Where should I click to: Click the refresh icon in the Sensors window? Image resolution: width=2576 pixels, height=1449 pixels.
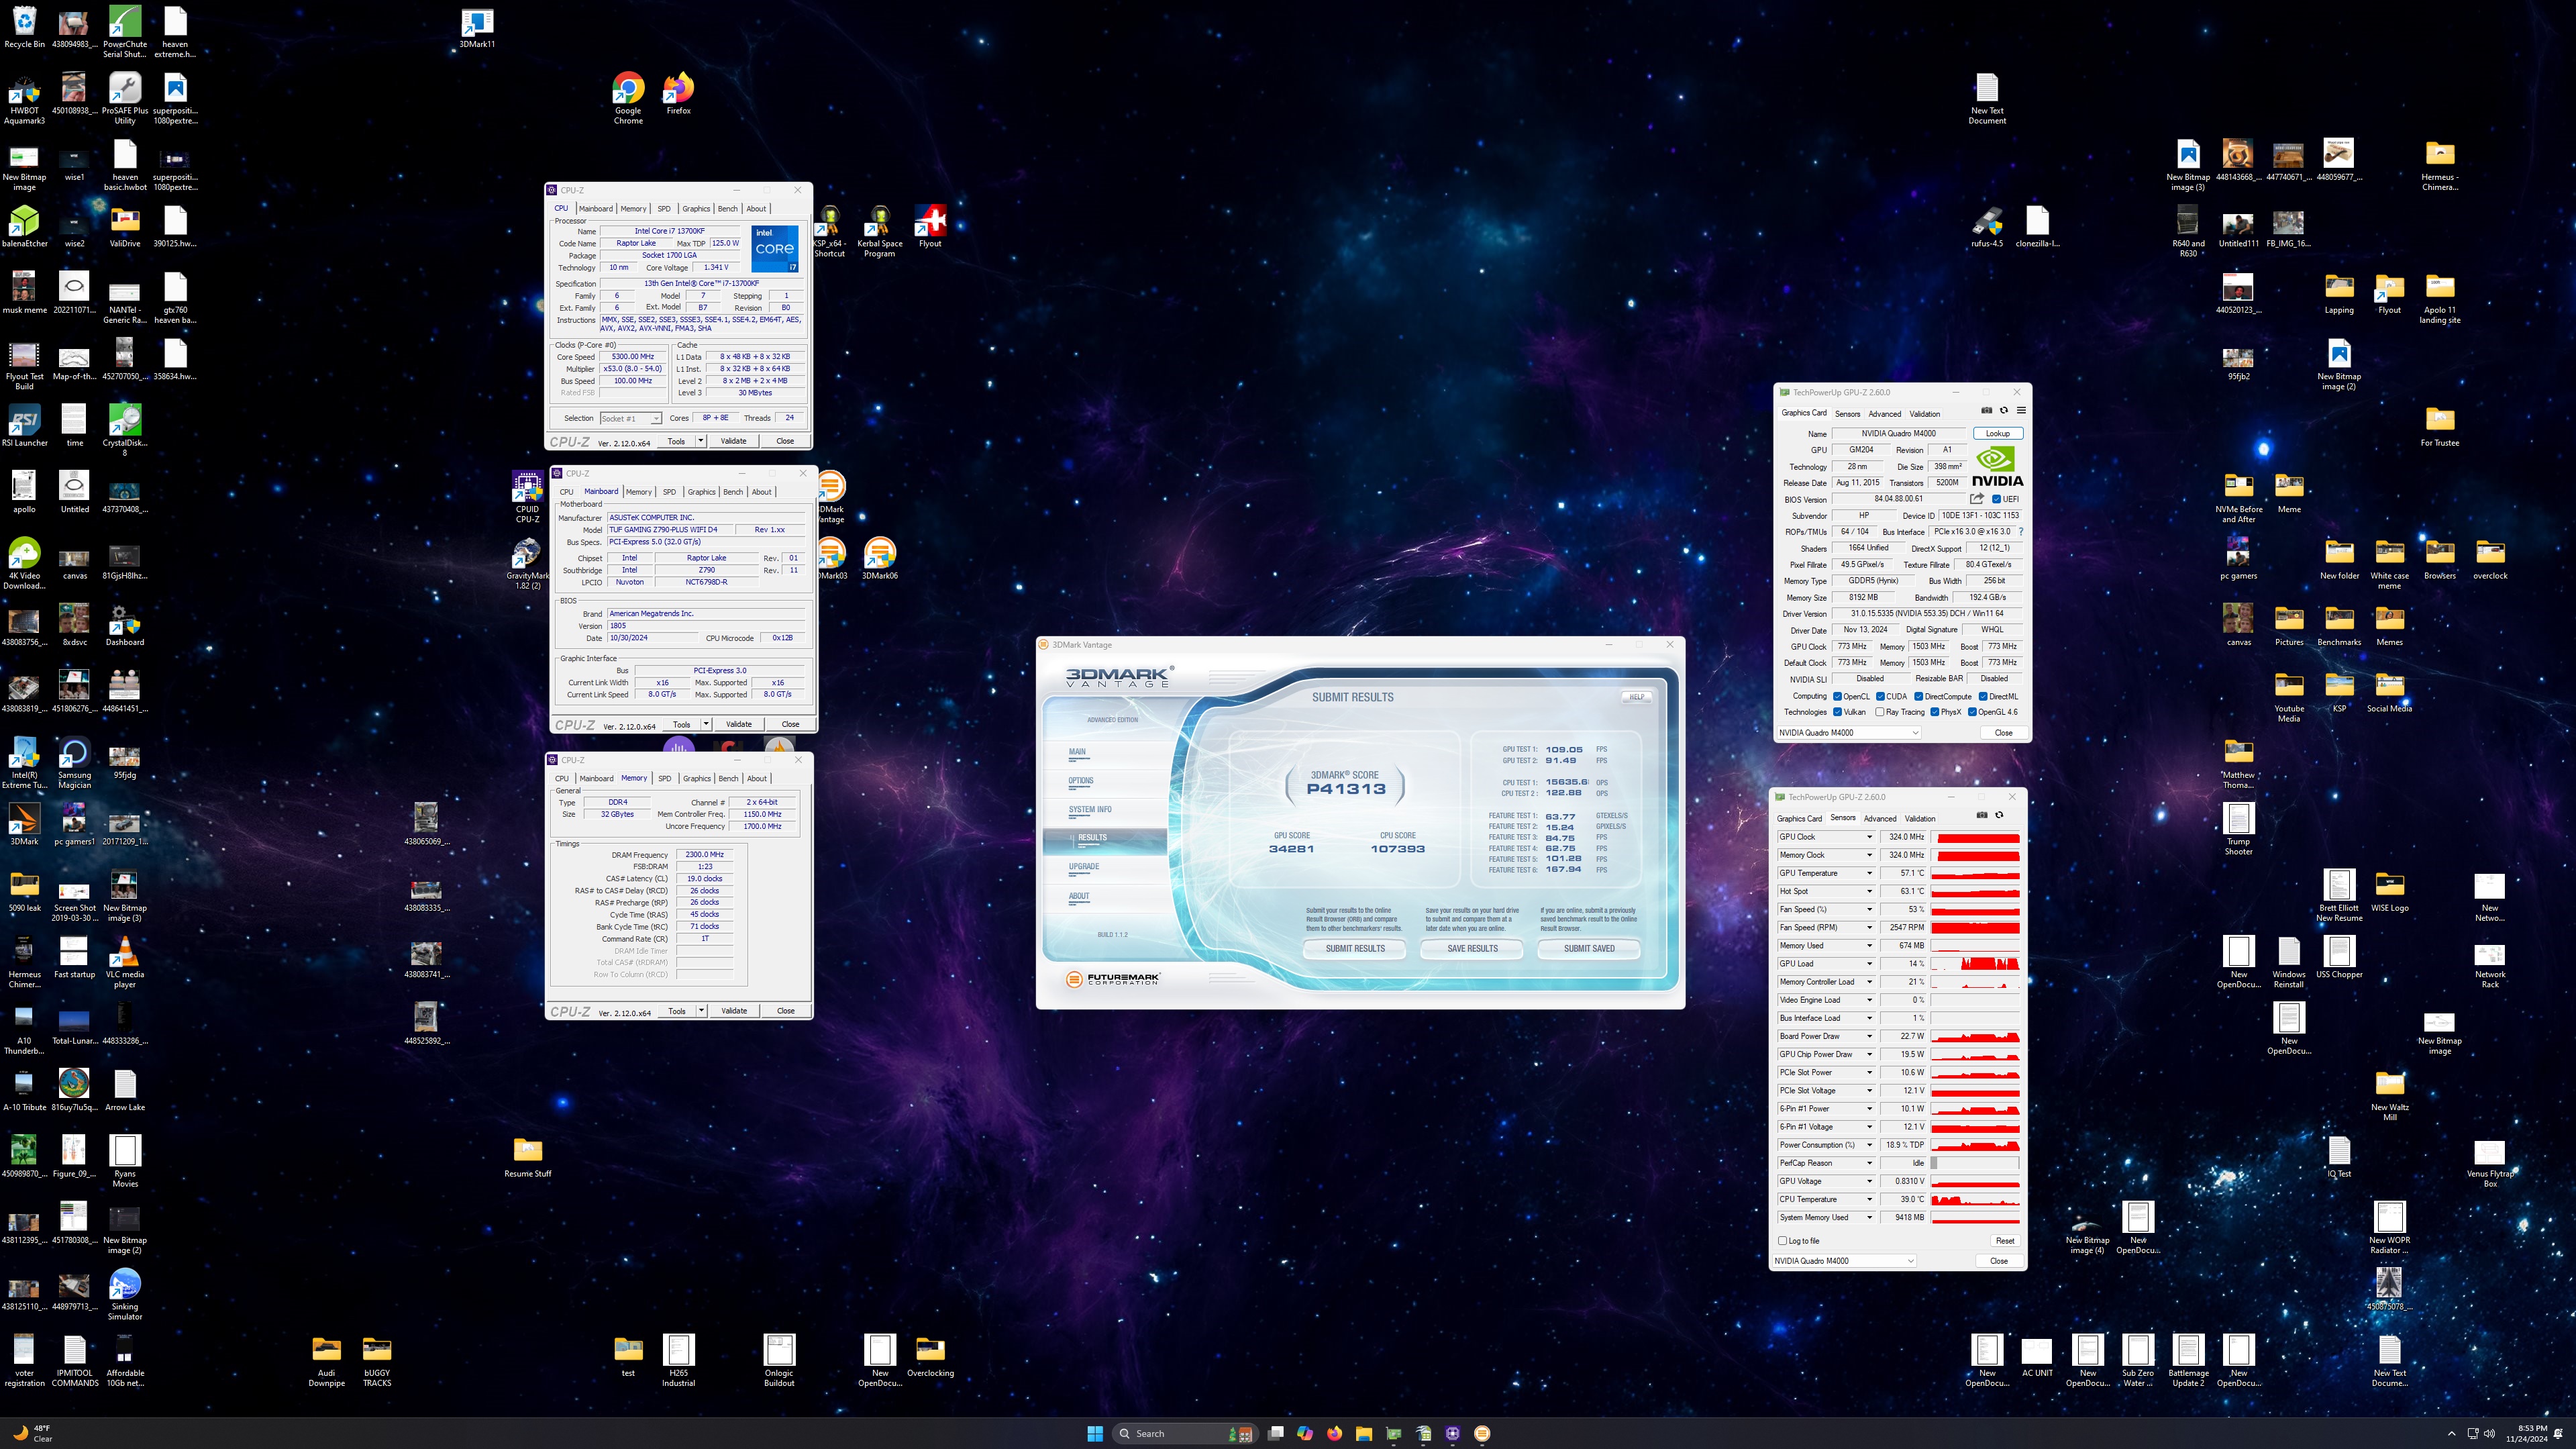[x=1999, y=815]
